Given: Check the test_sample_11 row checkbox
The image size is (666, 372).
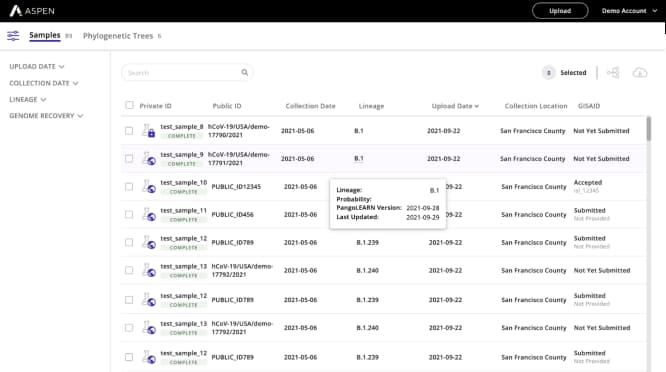Looking at the screenshot, I should click(x=129, y=214).
